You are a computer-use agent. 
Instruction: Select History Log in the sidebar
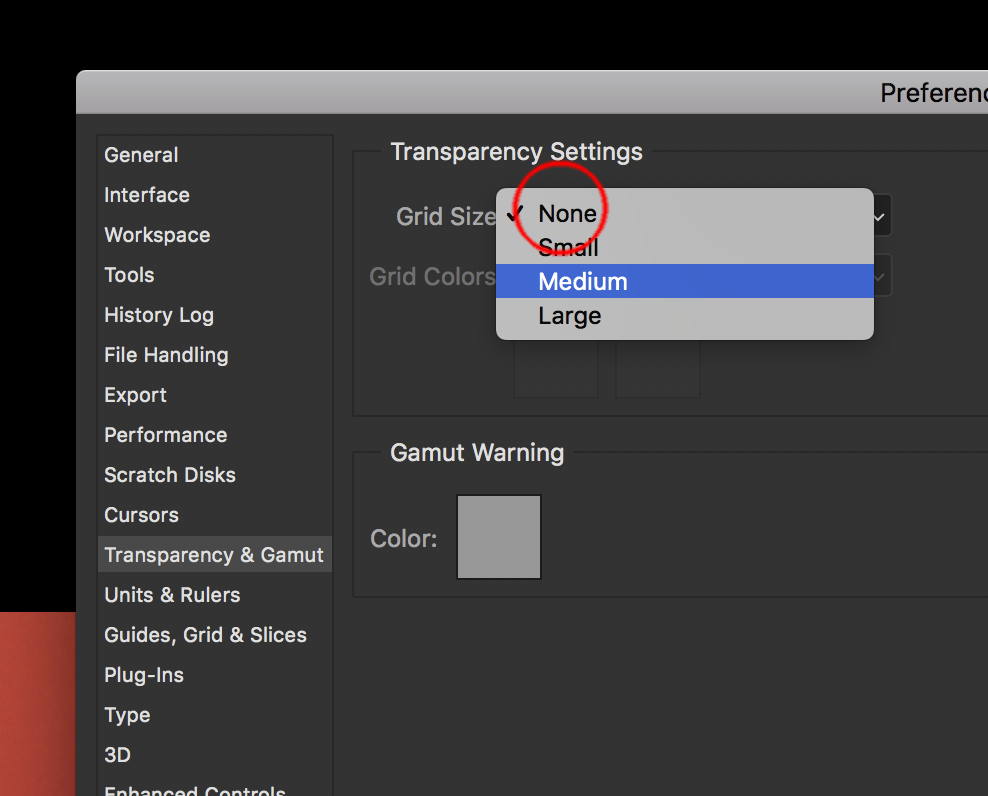tap(159, 315)
